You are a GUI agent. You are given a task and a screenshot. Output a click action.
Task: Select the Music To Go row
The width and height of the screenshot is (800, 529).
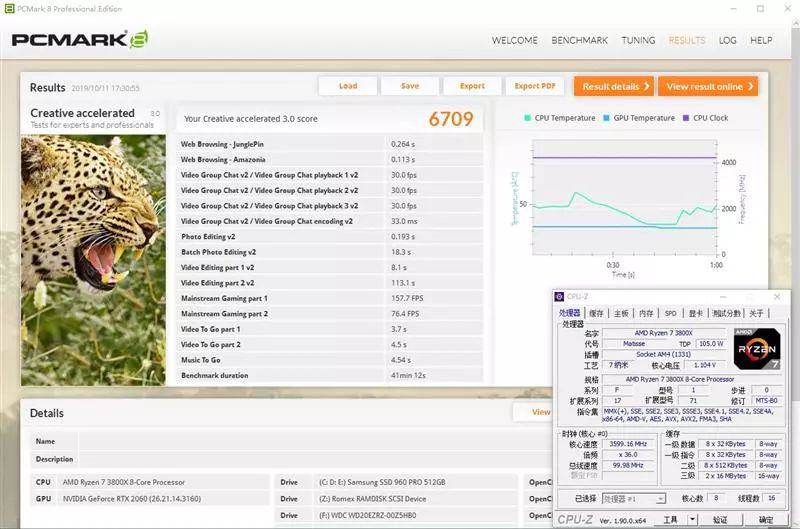click(x=330, y=360)
